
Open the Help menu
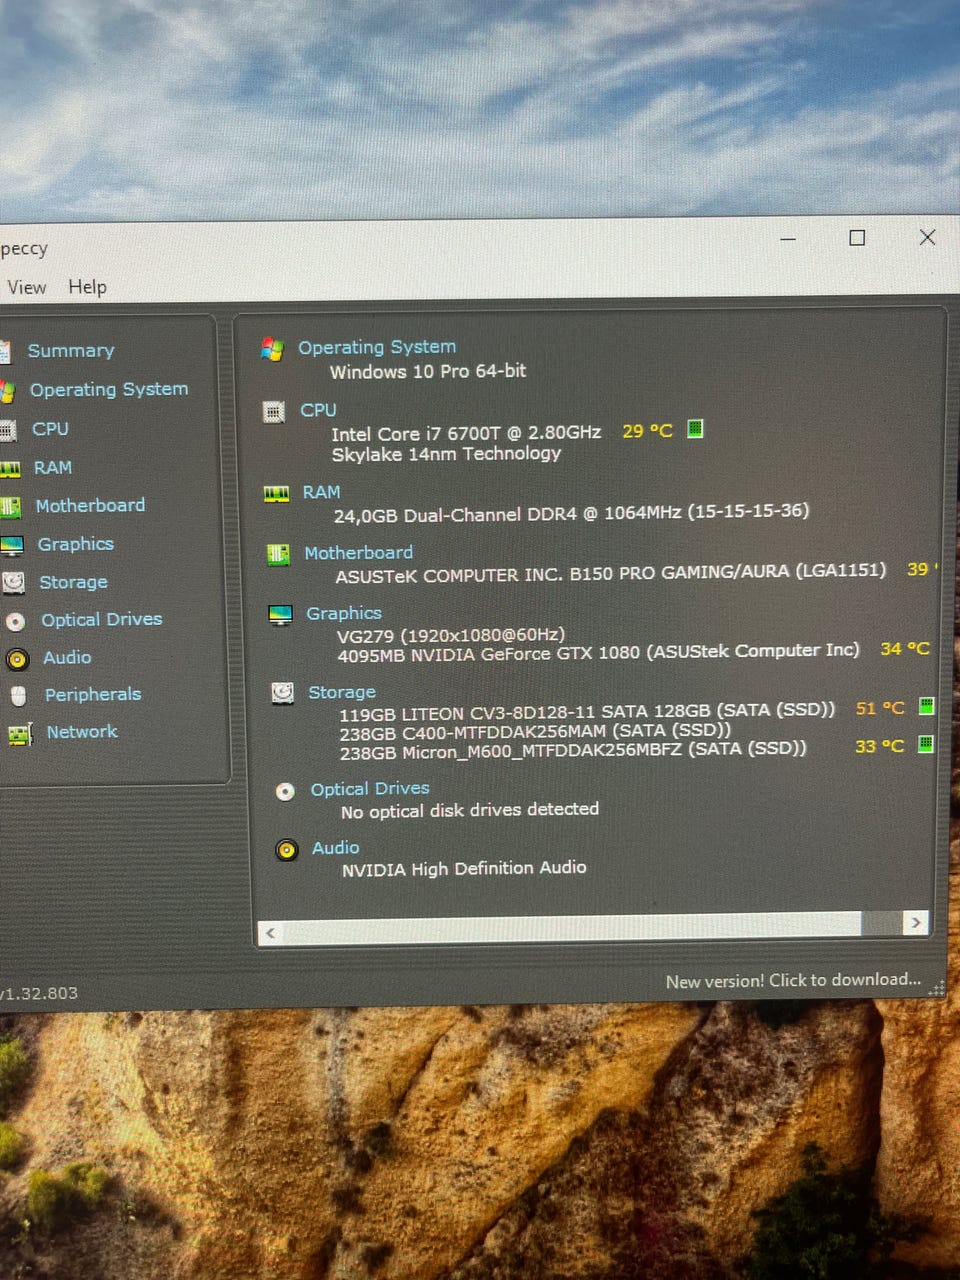[87, 287]
